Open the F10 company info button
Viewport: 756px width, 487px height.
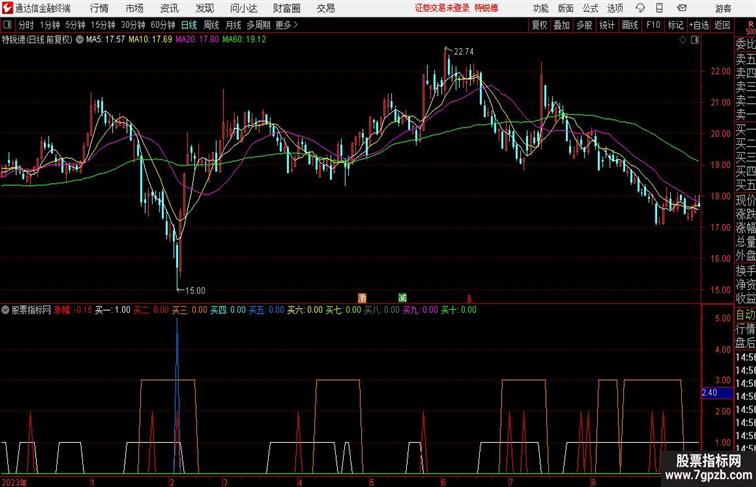coord(653,25)
